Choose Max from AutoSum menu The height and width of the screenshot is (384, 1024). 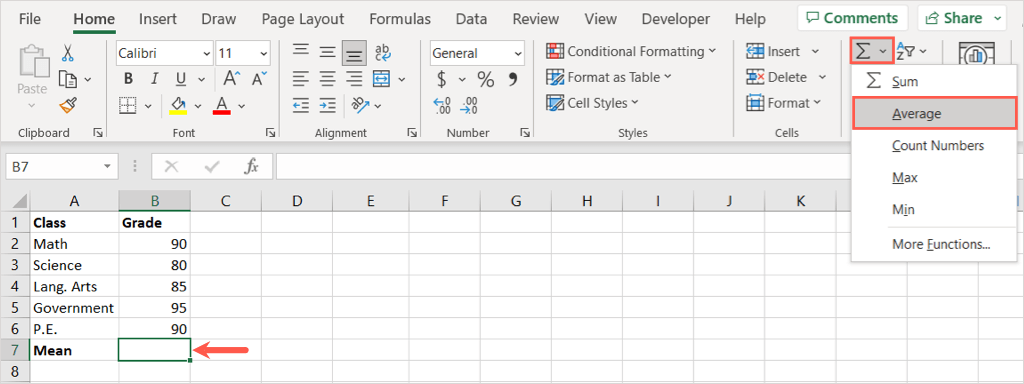[934, 178]
